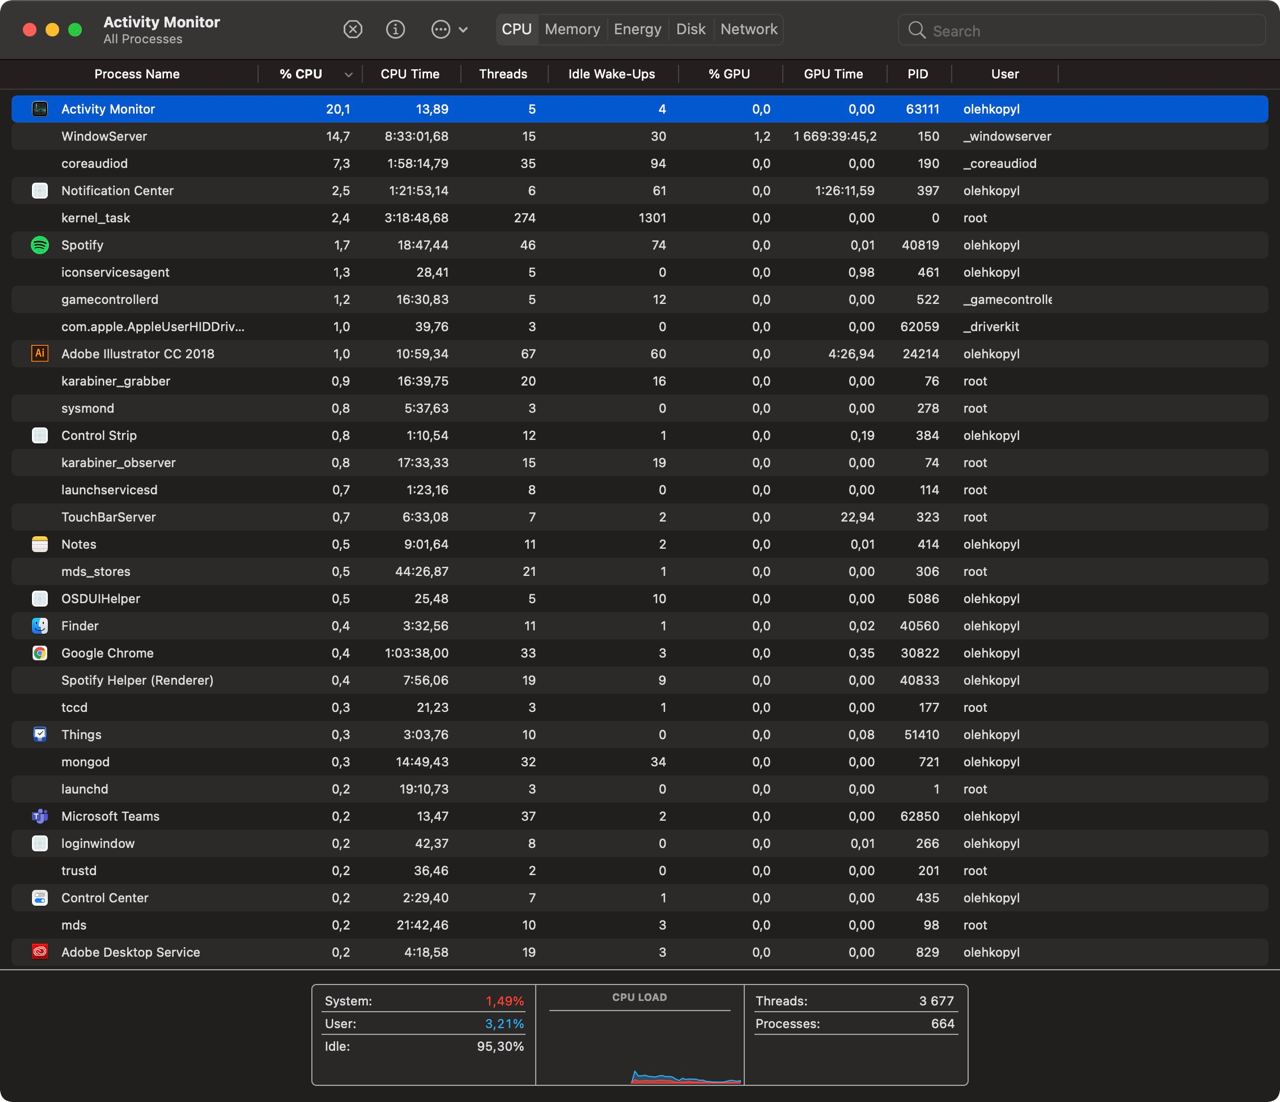Select the sysmond process row

[x=640, y=408]
